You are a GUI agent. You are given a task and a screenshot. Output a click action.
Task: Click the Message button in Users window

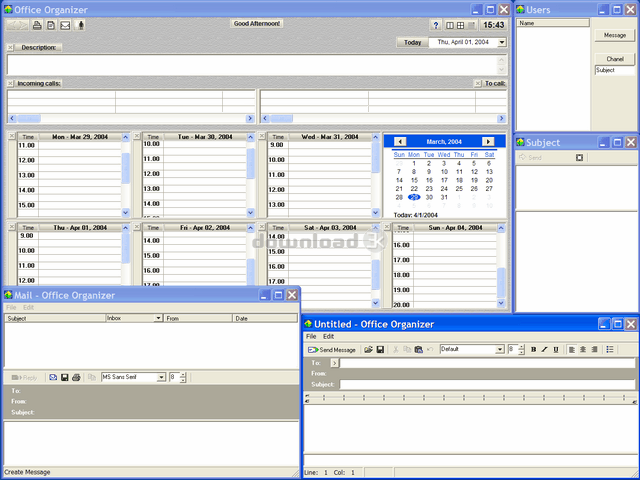tap(615, 36)
